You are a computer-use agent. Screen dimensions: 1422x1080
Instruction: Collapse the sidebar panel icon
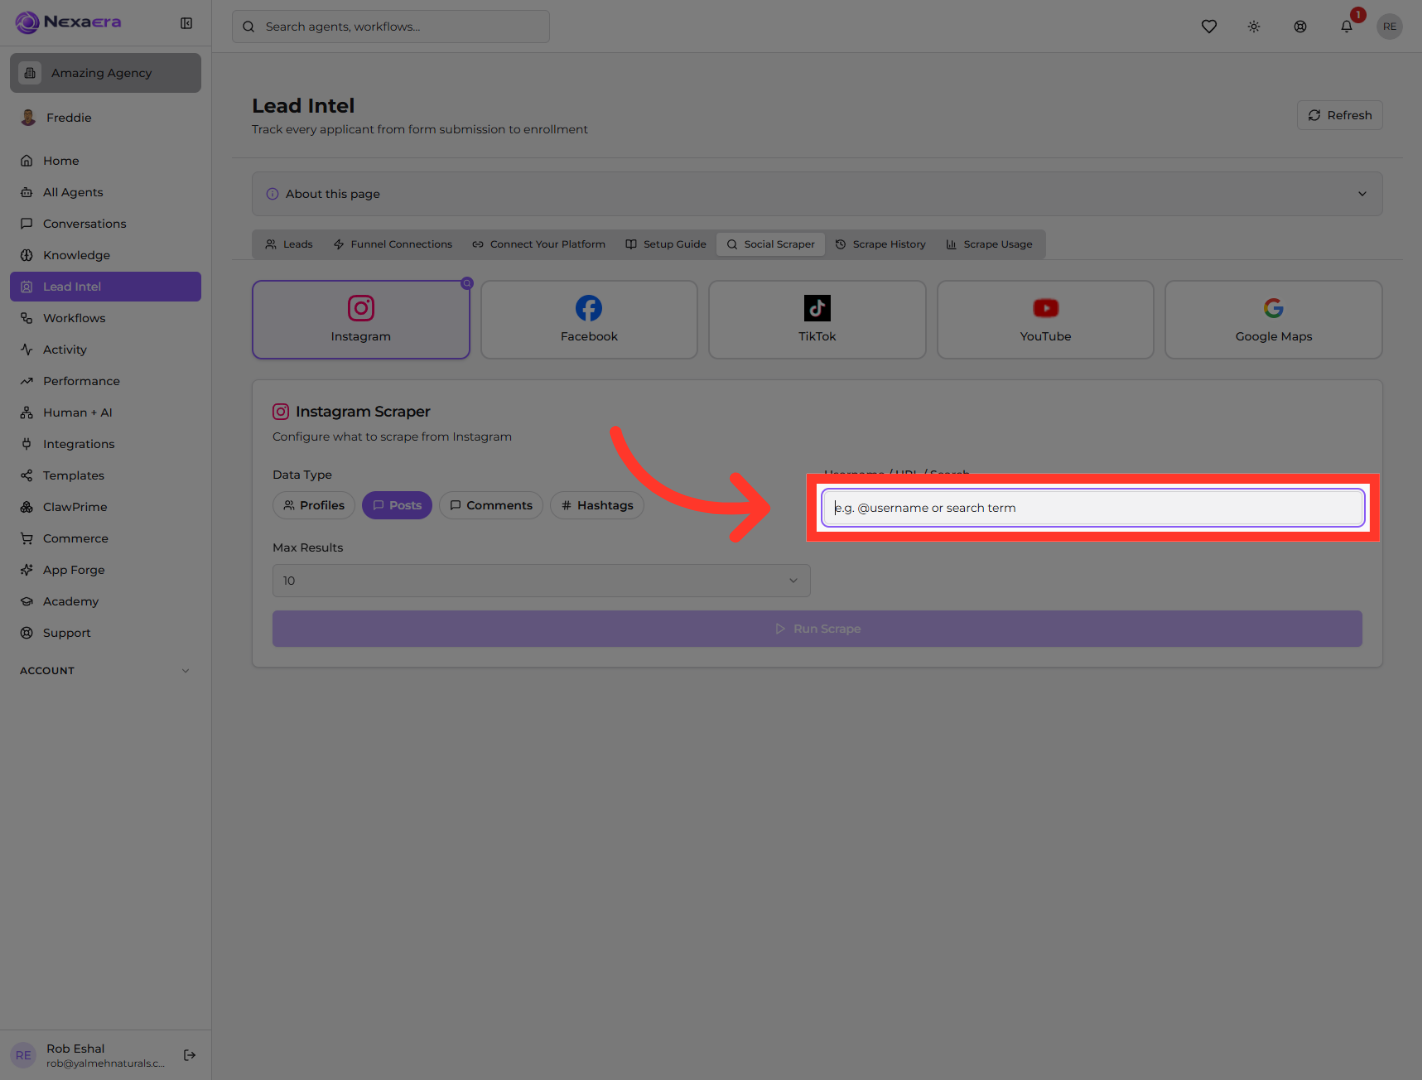(186, 23)
